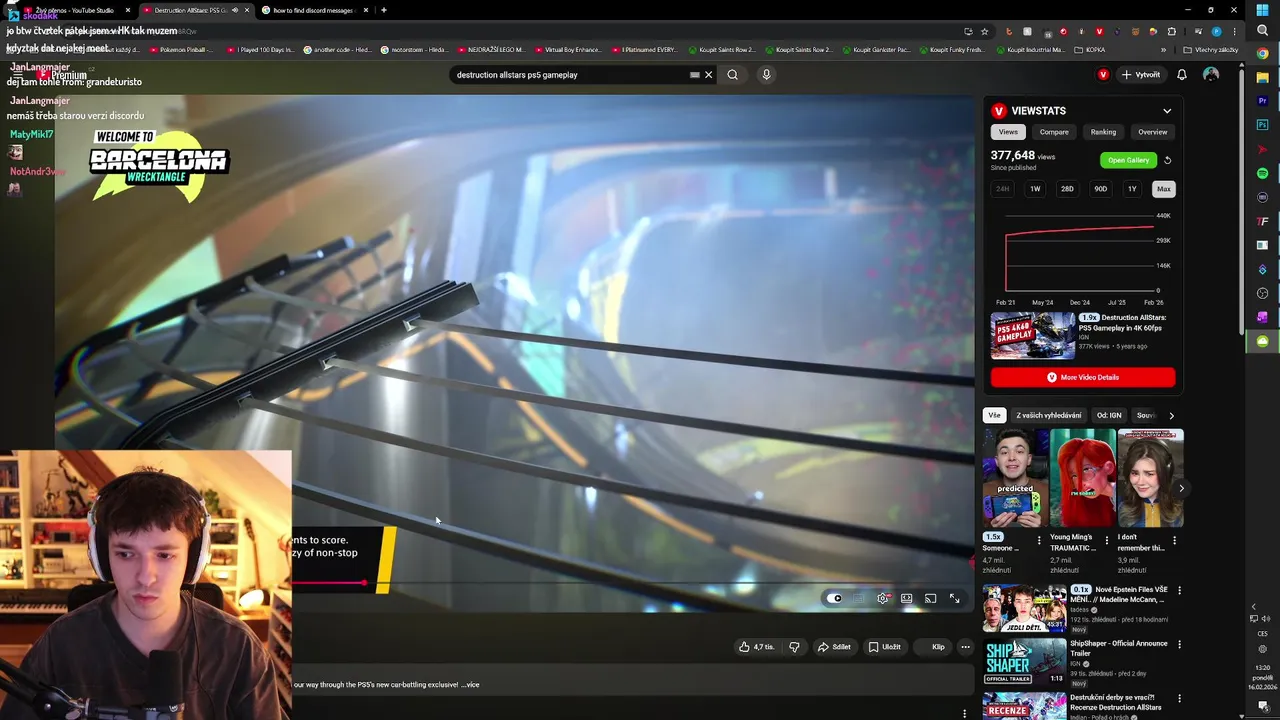Open the PS5 4K60 Gameplay thumbnail
The image size is (1280, 720).
click(1033, 335)
